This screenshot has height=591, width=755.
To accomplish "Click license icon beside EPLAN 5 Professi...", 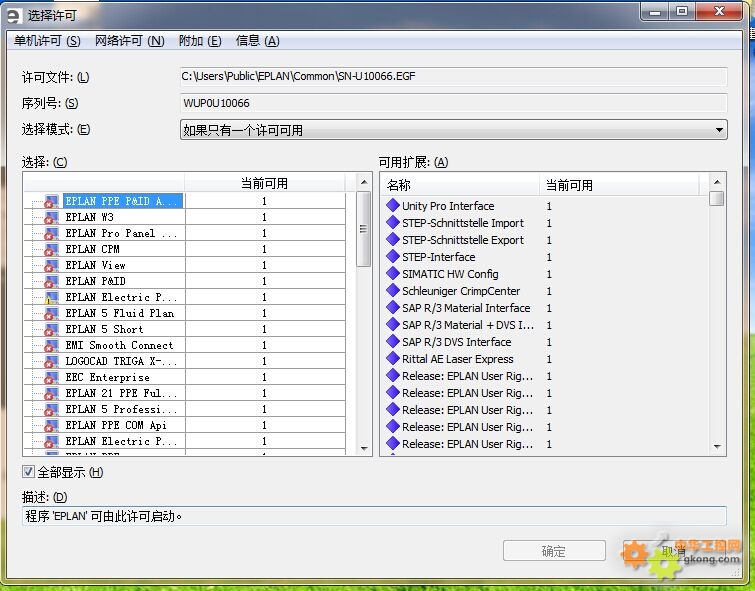I will (x=51, y=409).
